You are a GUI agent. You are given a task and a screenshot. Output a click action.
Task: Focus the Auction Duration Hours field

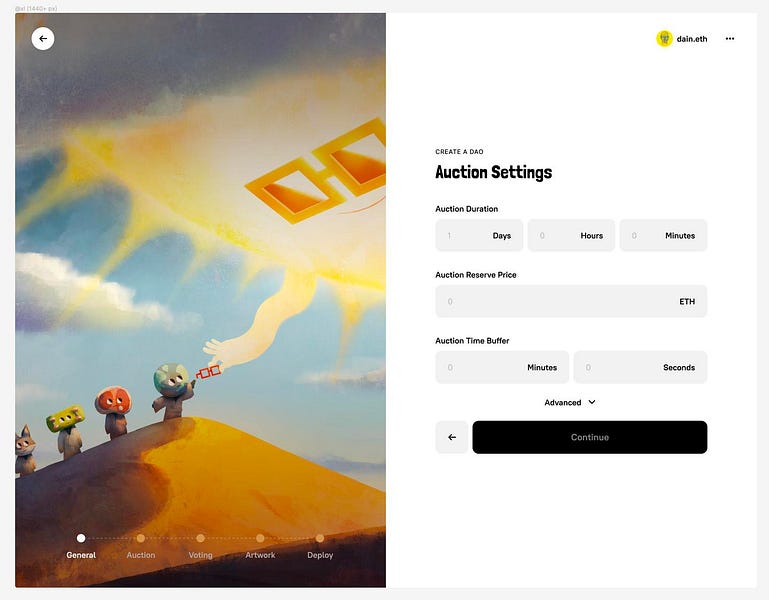click(571, 235)
